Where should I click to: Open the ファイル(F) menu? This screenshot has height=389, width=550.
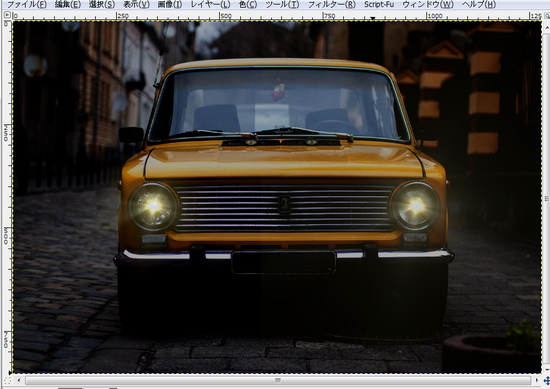[x=27, y=5]
